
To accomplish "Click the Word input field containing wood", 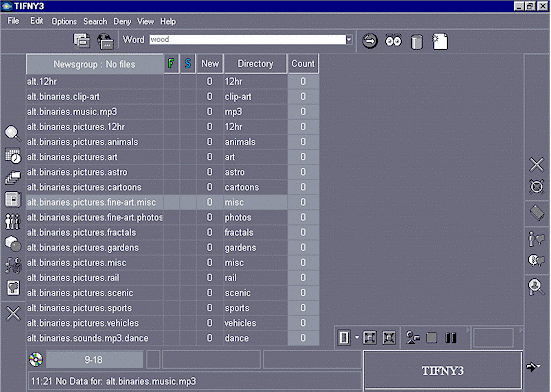I will 247,40.
